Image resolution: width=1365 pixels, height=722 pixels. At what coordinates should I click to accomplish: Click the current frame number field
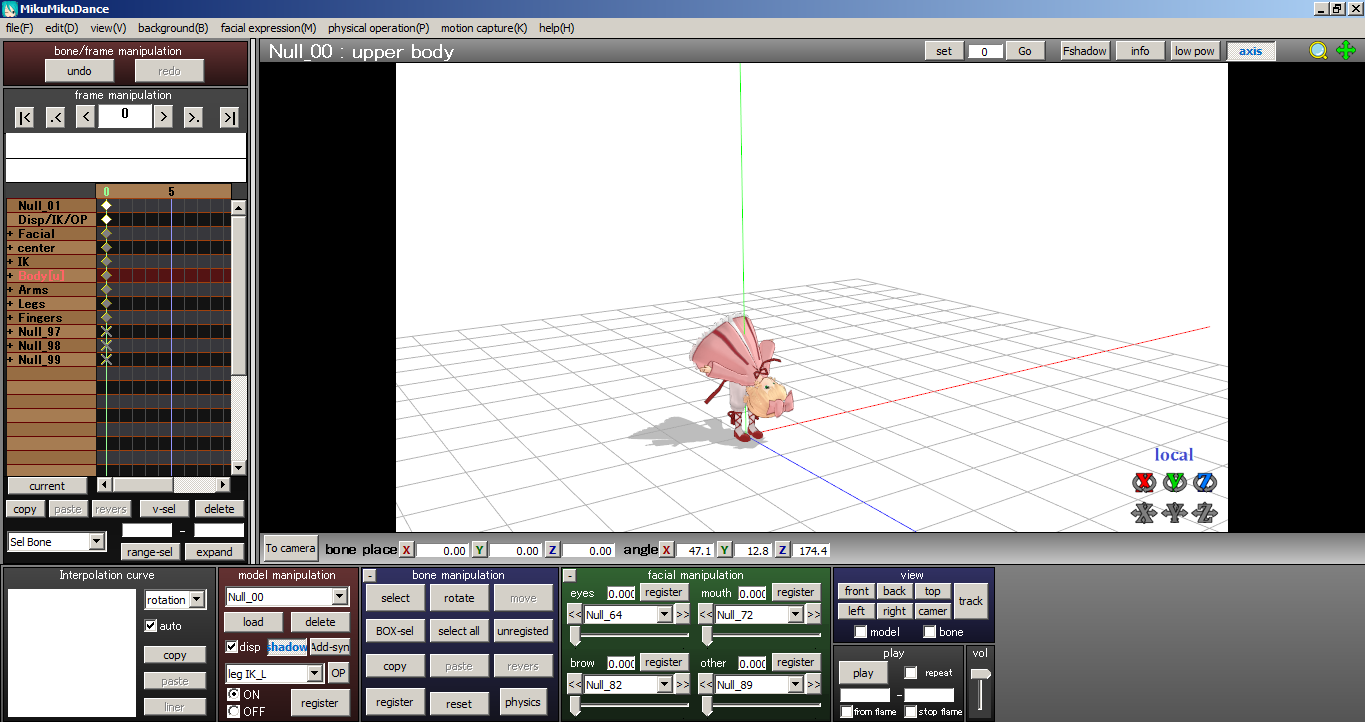coord(125,115)
